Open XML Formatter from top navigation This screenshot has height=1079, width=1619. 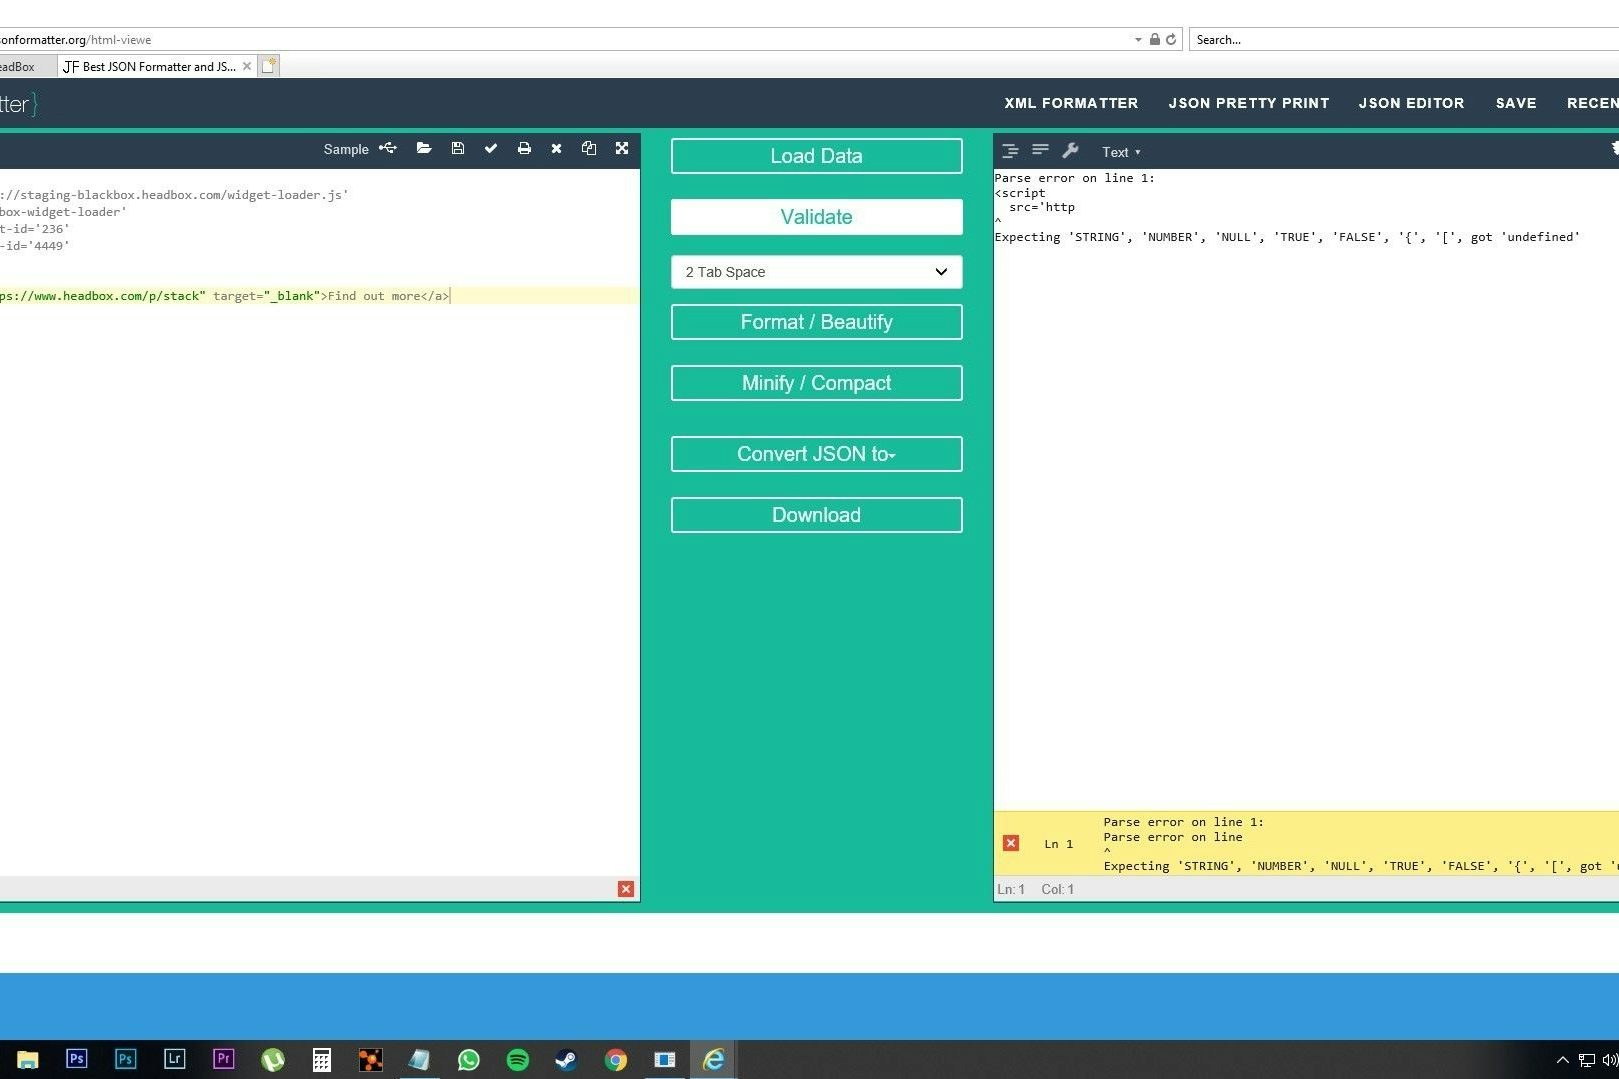point(1071,103)
